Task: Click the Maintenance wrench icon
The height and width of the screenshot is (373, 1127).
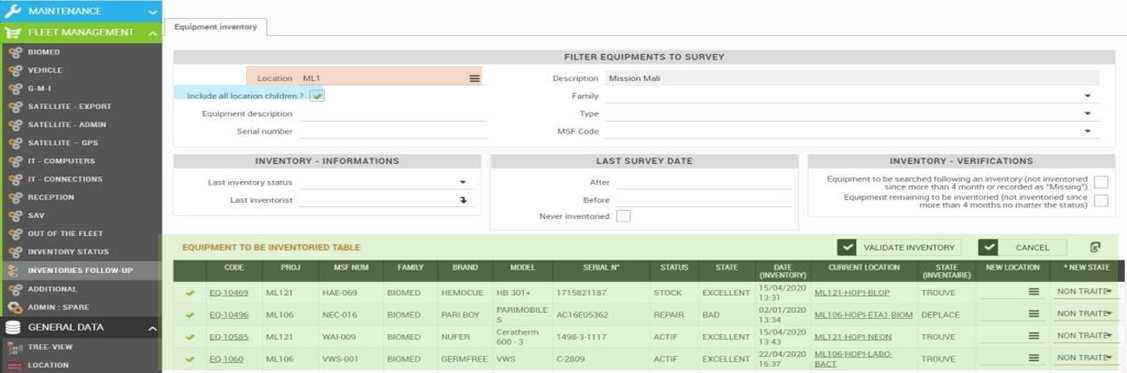Action: click(x=12, y=11)
